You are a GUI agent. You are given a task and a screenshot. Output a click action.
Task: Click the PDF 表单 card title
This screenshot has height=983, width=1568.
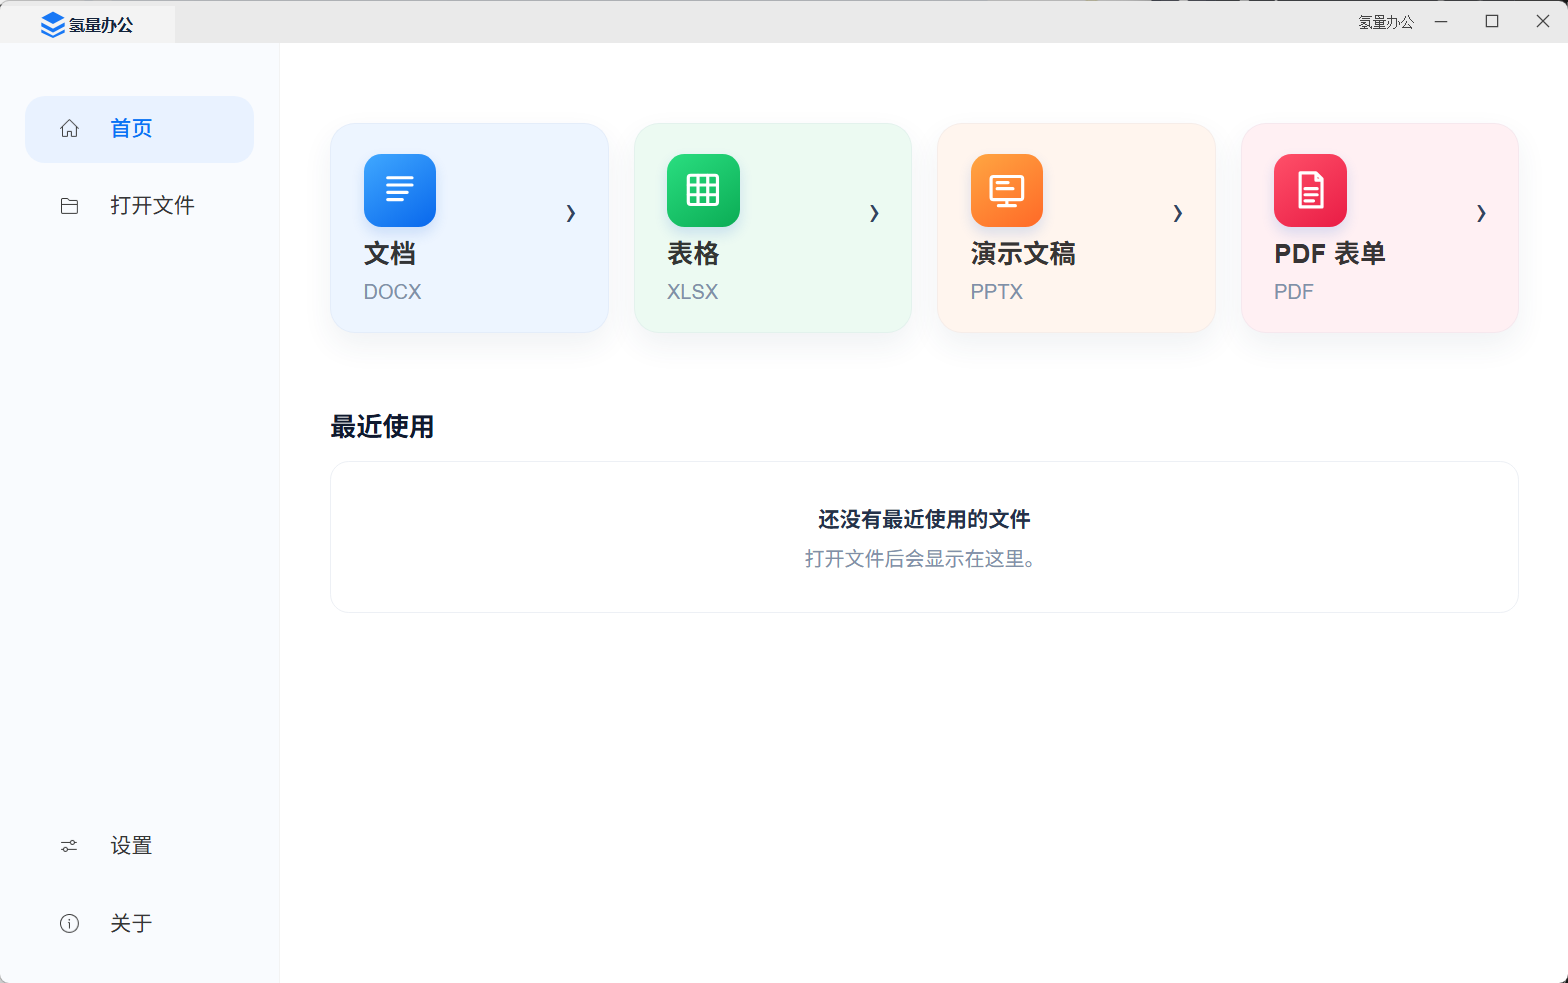[x=1330, y=254]
